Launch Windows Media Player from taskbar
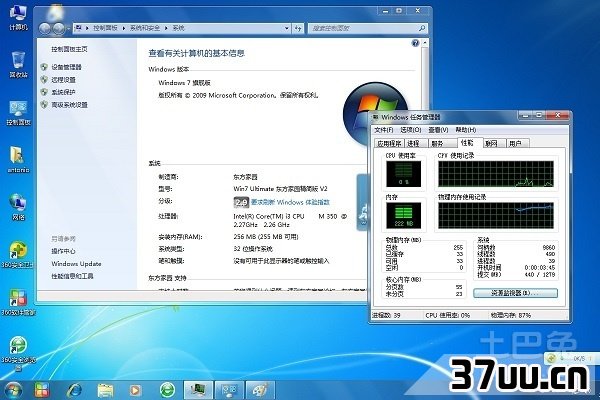 [x=135, y=390]
